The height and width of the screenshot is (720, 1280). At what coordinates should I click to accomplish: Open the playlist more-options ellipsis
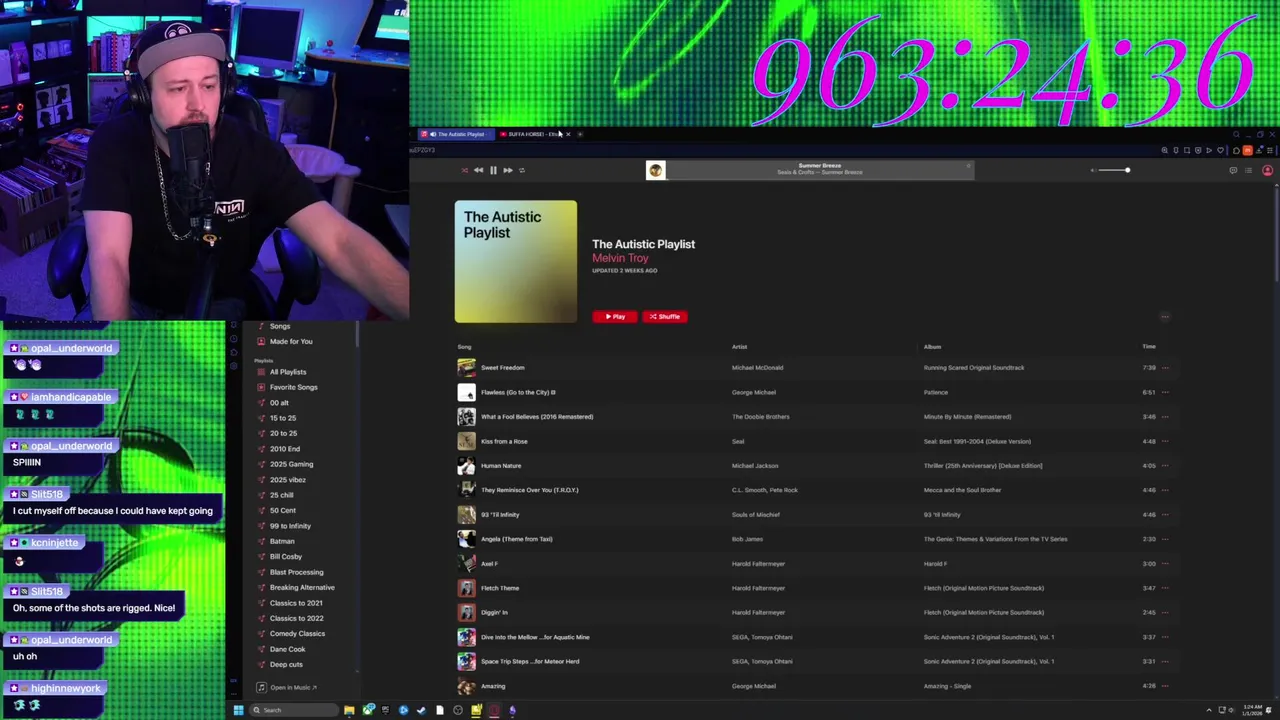[x=1165, y=316]
